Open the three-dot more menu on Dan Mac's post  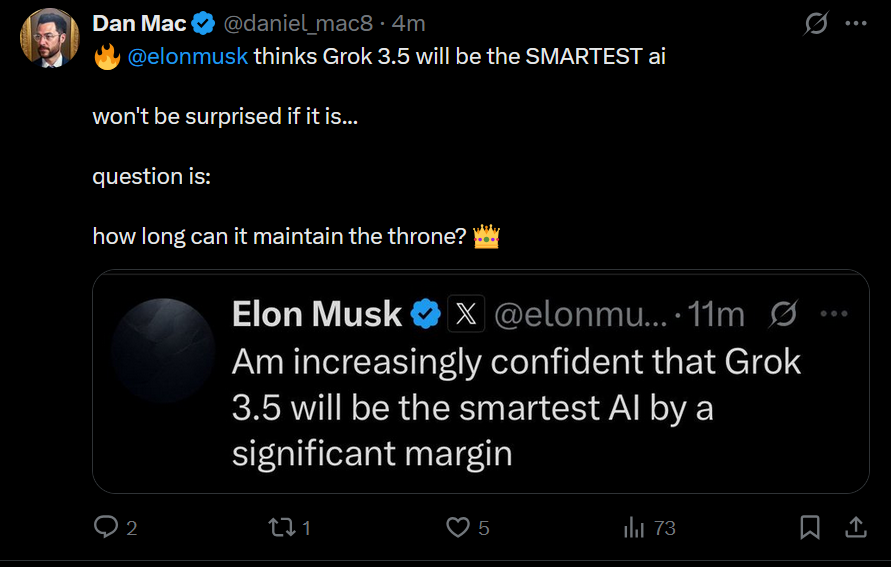pyautogui.click(x=856, y=24)
